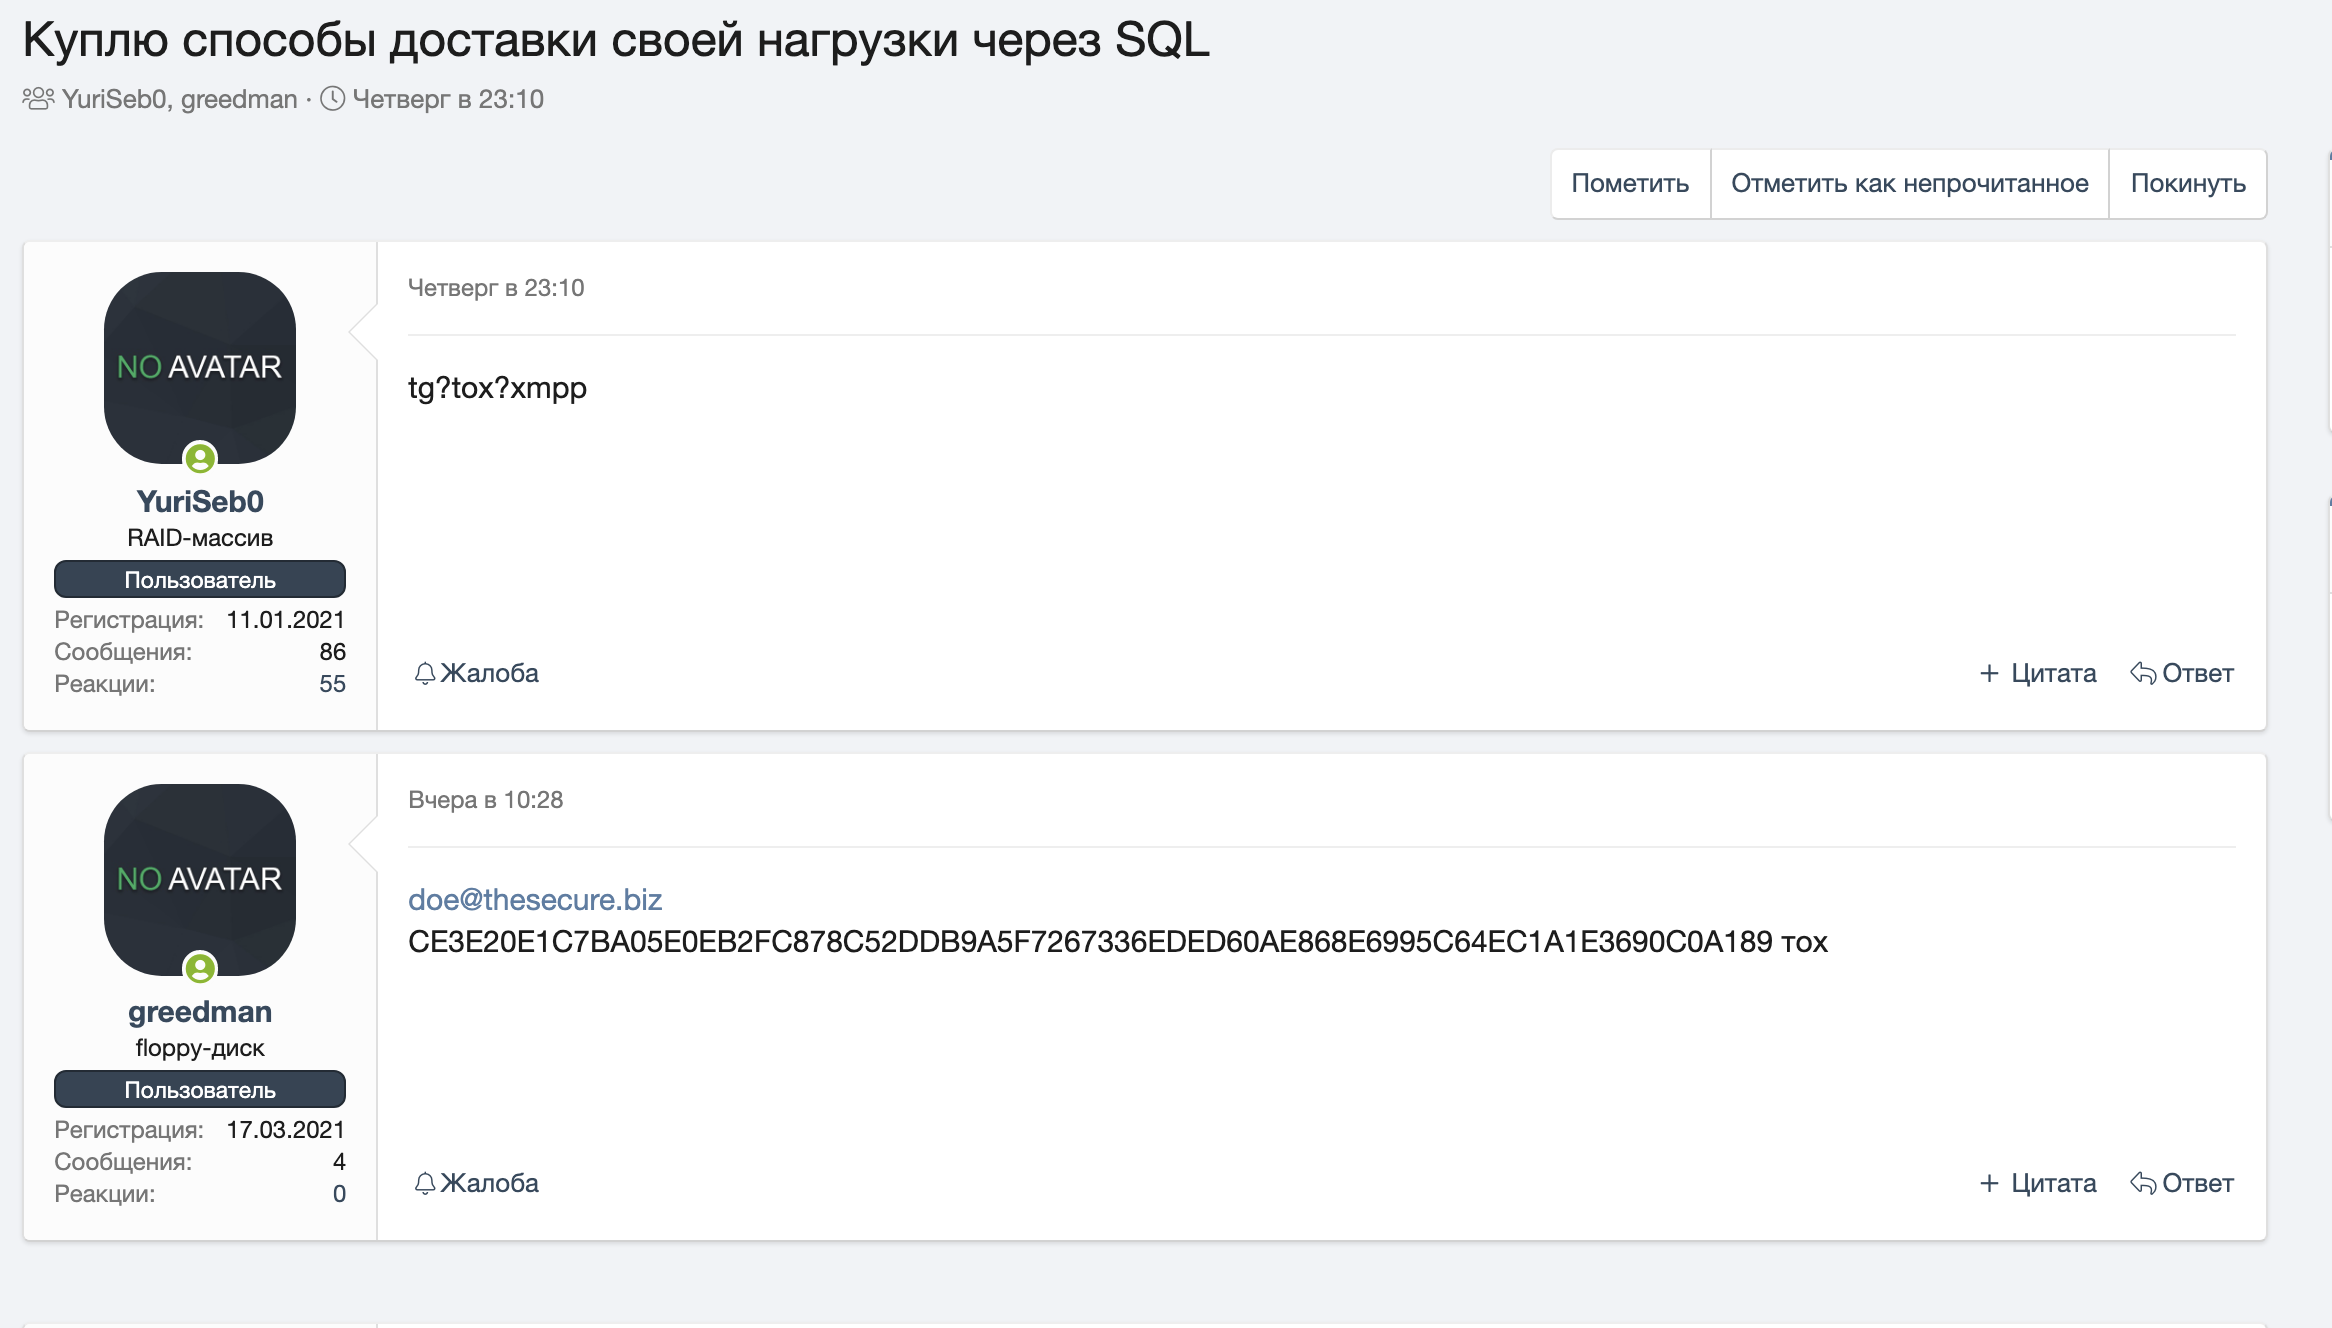Click participants group icon under title
2332x1328 pixels.
tap(38, 99)
